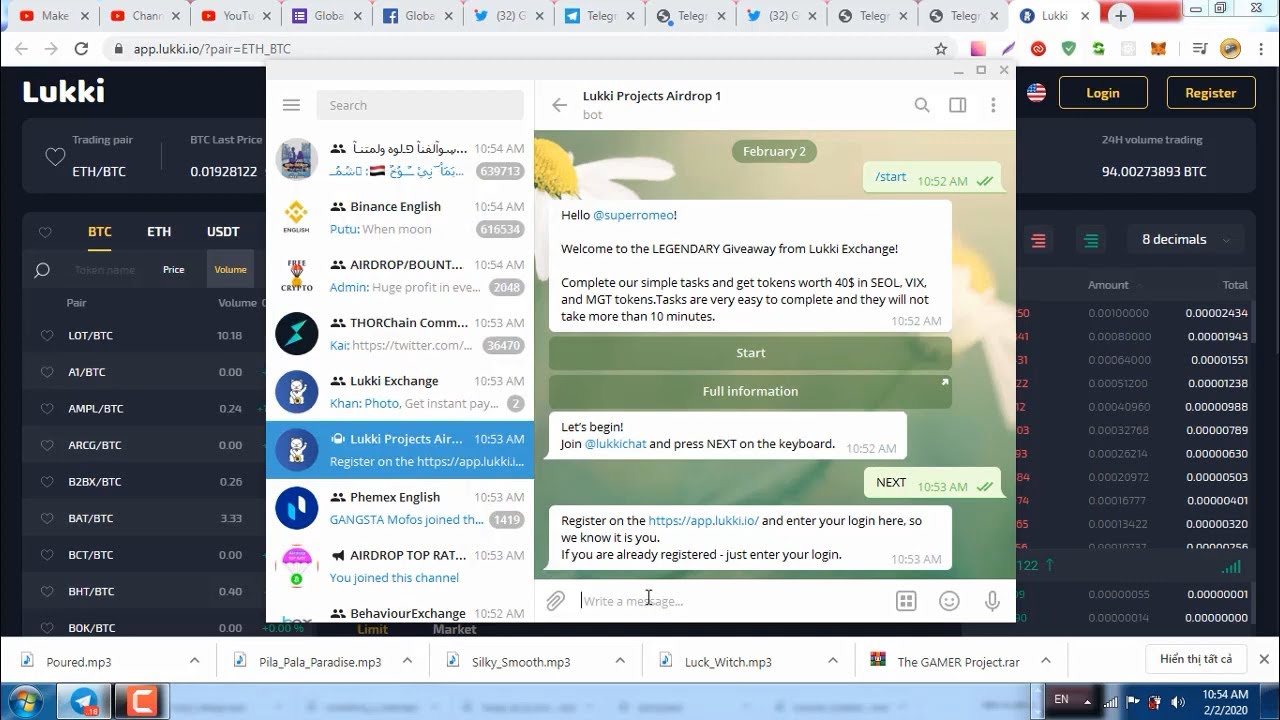Click the Hiển thị tất cả button
The height and width of the screenshot is (720, 1280).
[1196, 659]
